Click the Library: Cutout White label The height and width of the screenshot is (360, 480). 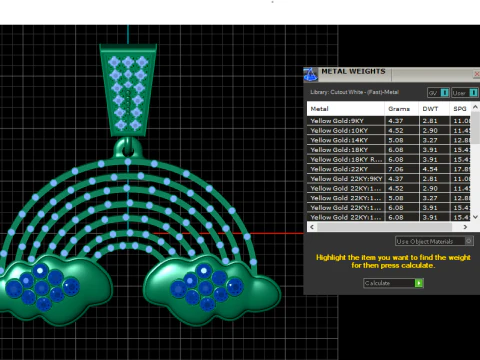[x=354, y=92]
